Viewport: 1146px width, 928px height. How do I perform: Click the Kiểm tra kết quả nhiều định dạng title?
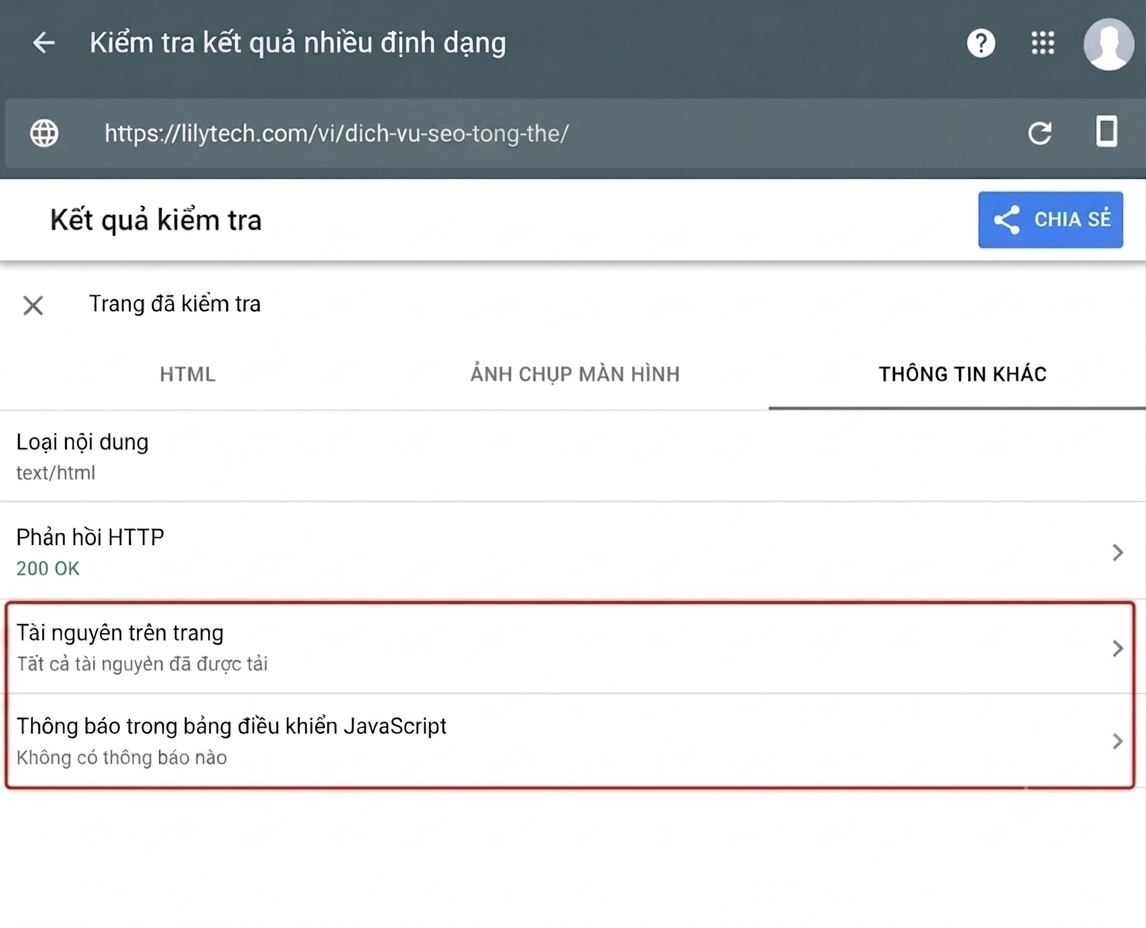click(297, 43)
